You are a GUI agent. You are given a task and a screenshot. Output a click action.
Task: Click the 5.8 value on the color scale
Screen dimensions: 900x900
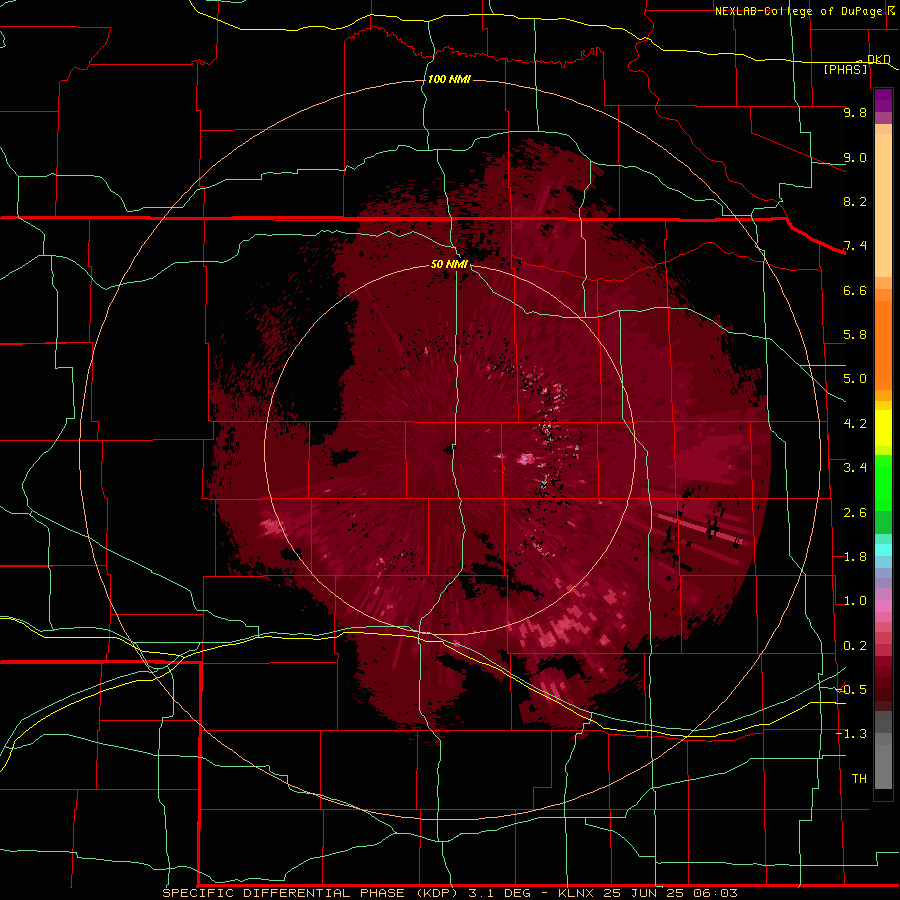pos(855,335)
